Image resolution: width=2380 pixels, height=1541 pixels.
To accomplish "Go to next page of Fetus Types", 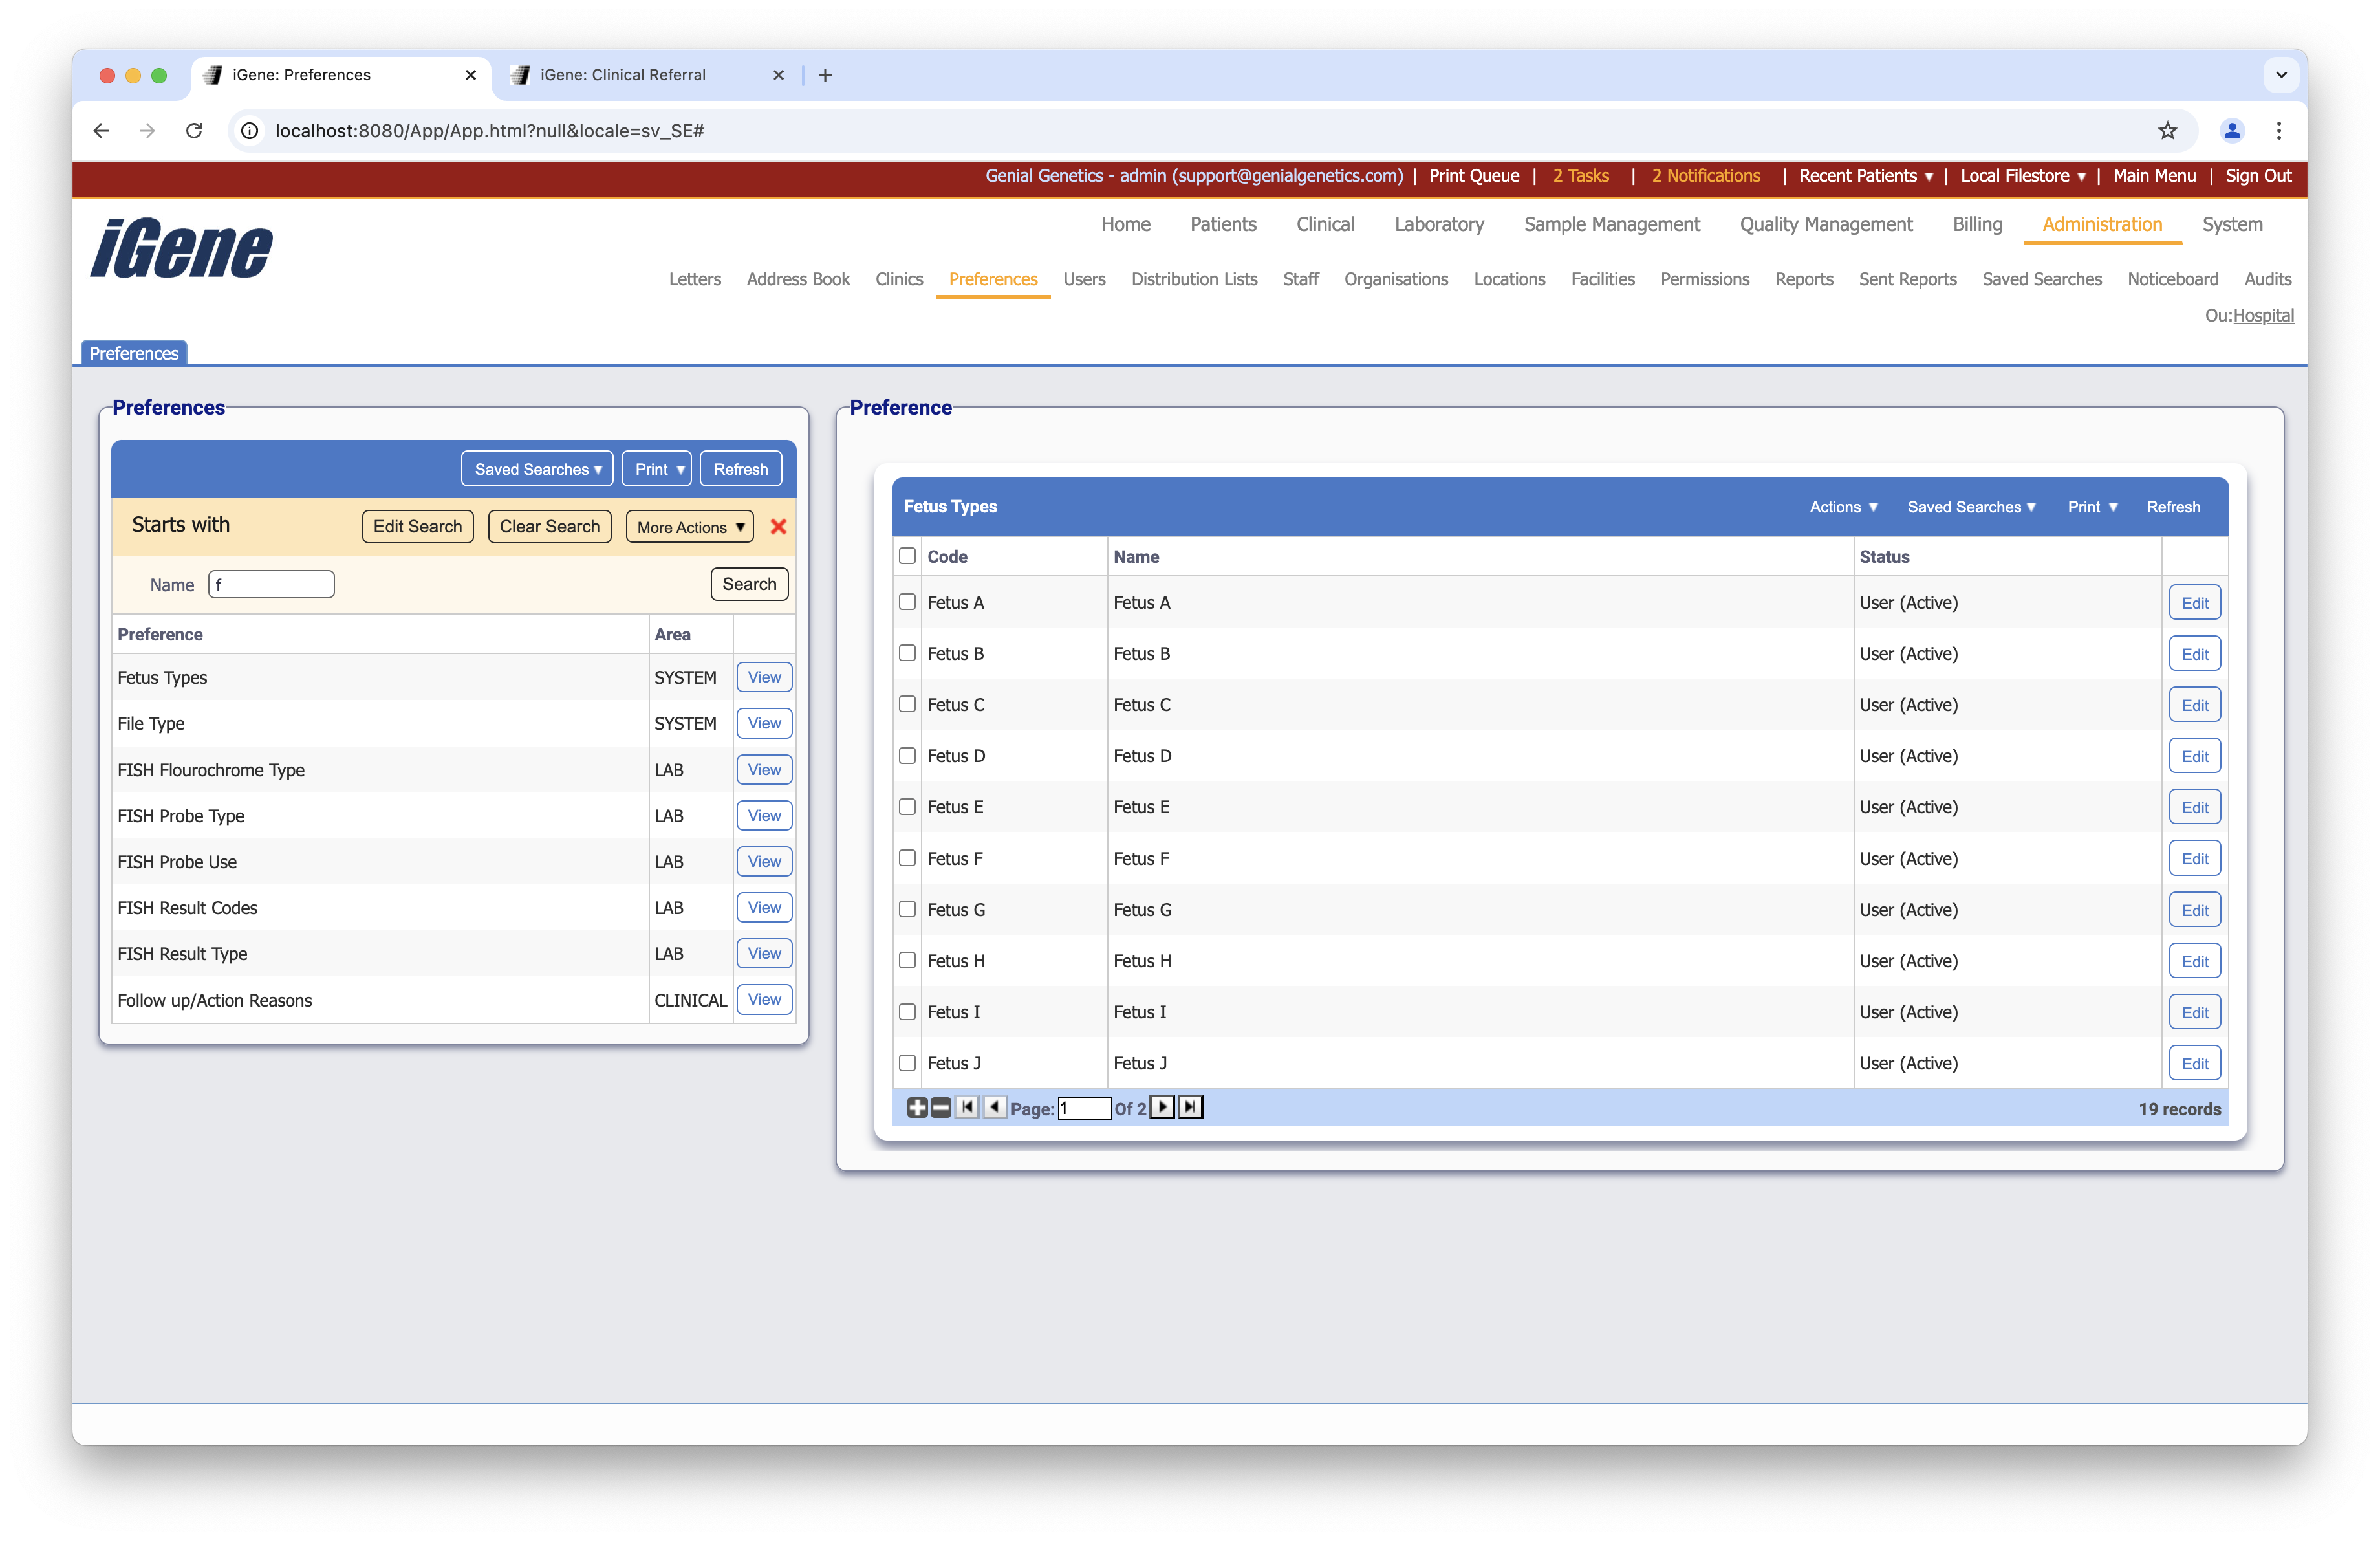I will 1162,1107.
